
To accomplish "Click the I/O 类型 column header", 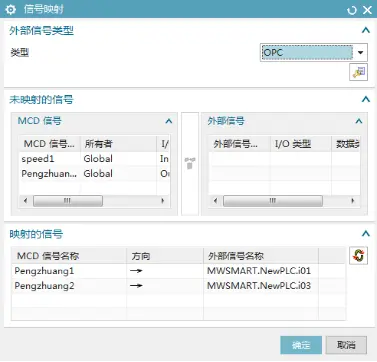I will point(301,144).
